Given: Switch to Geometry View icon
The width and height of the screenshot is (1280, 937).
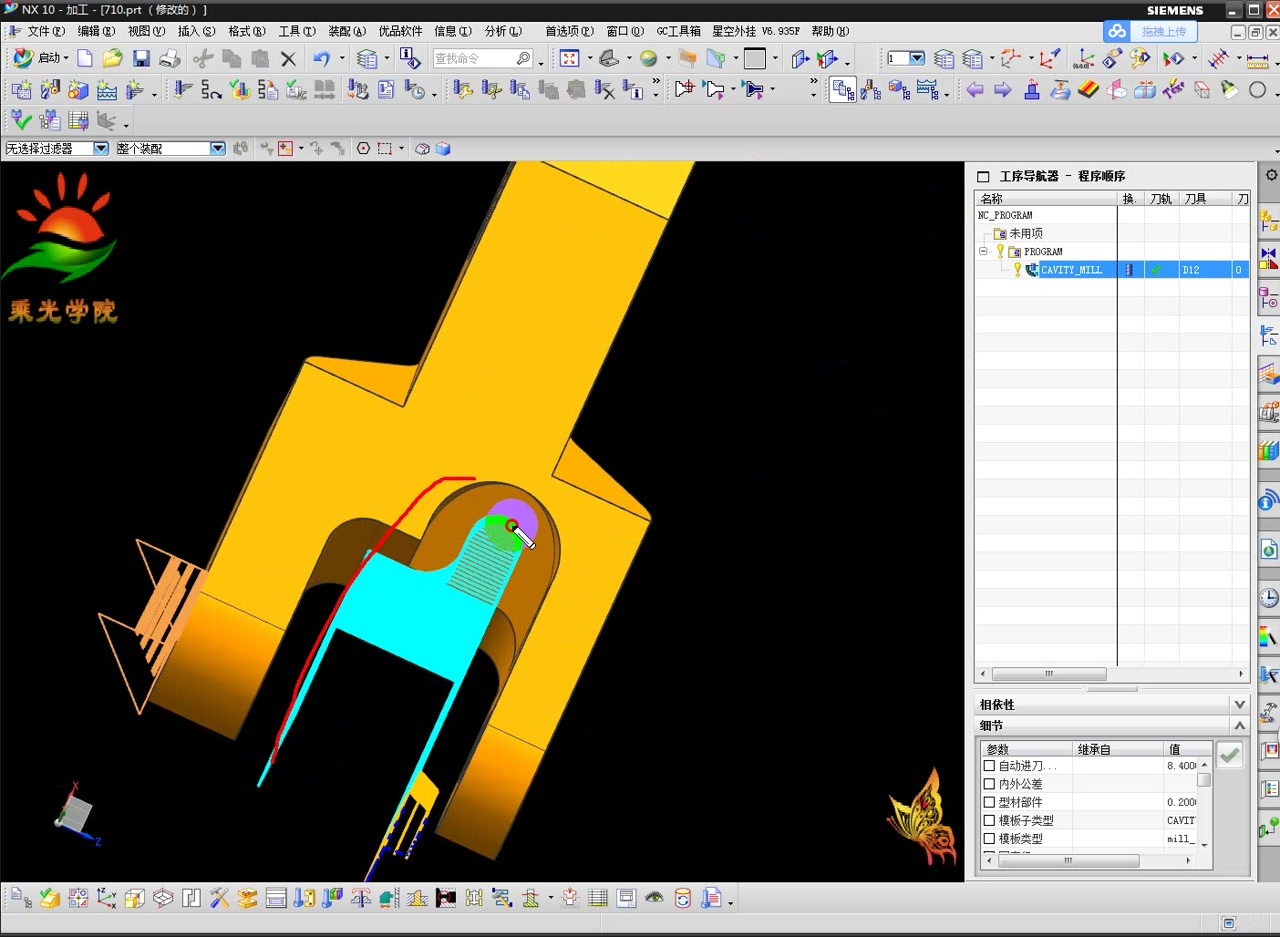Looking at the screenshot, I should click(898, 90).
